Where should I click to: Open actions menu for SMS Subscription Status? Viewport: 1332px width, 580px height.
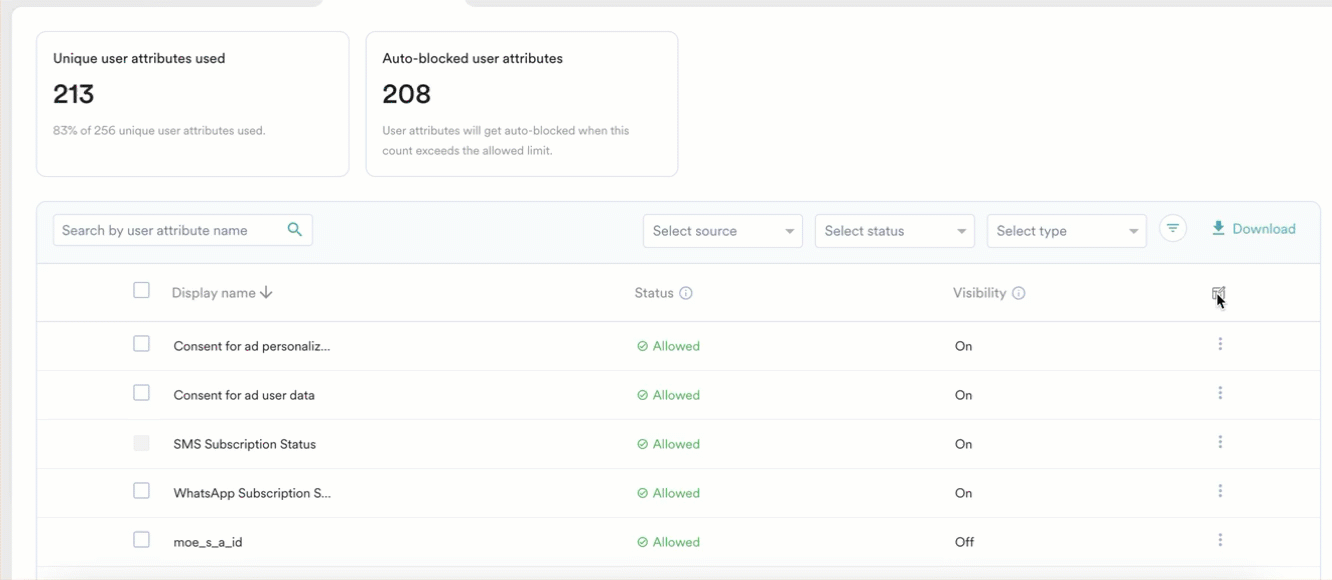point(1220,442)
